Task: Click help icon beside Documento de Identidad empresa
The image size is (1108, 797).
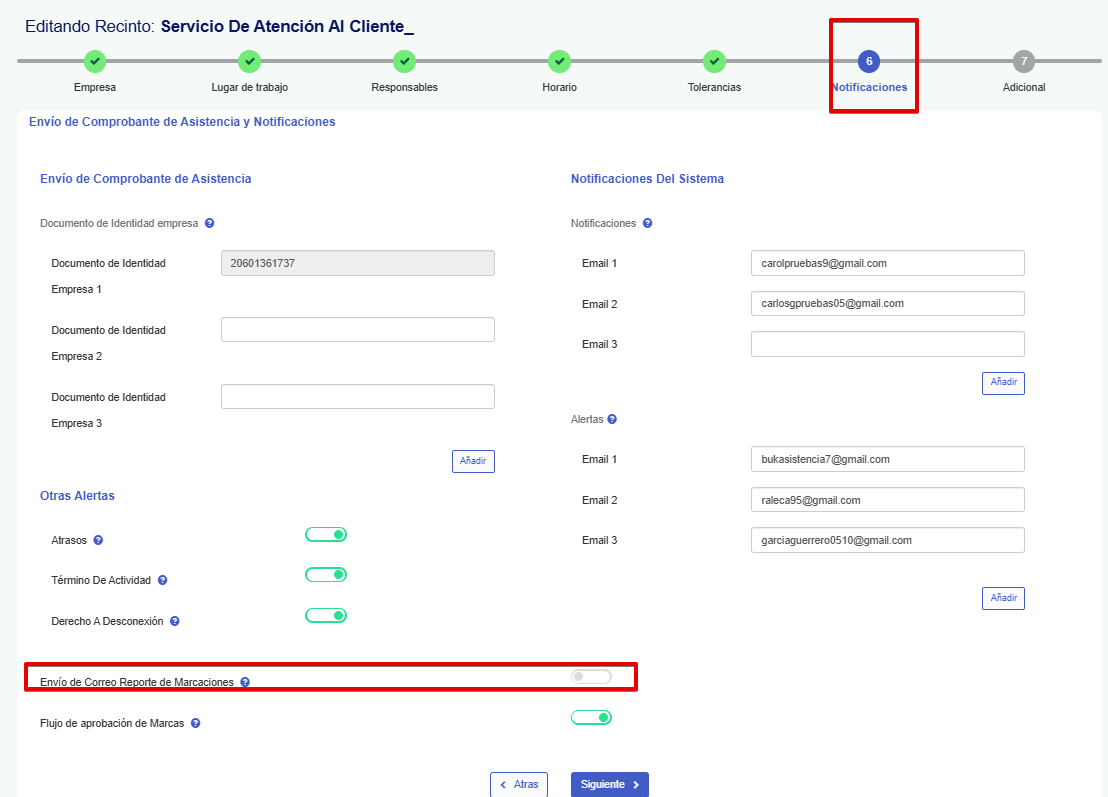Action: pos(209,224)
